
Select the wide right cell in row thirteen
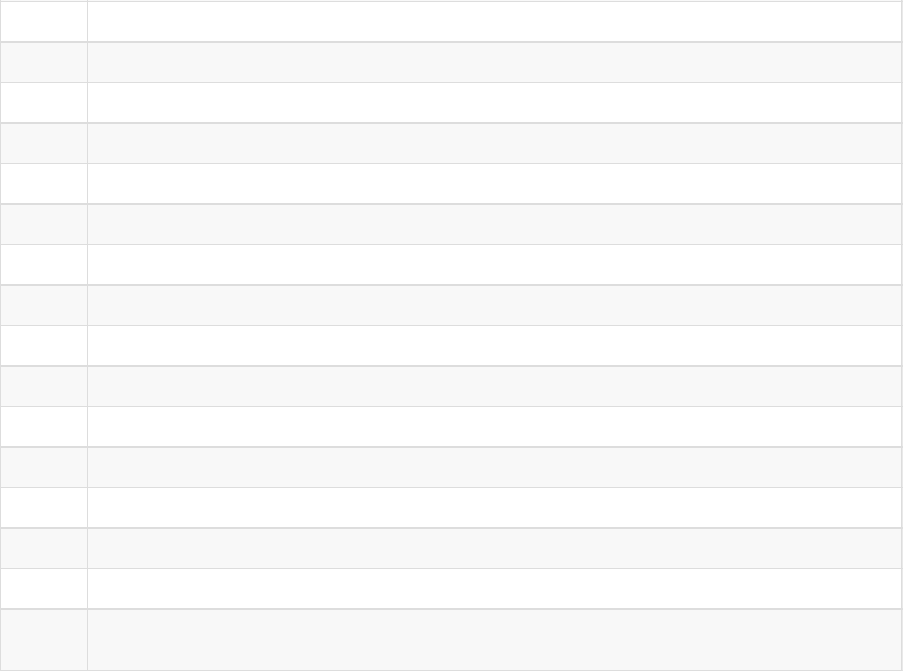[x=494, y=507]
